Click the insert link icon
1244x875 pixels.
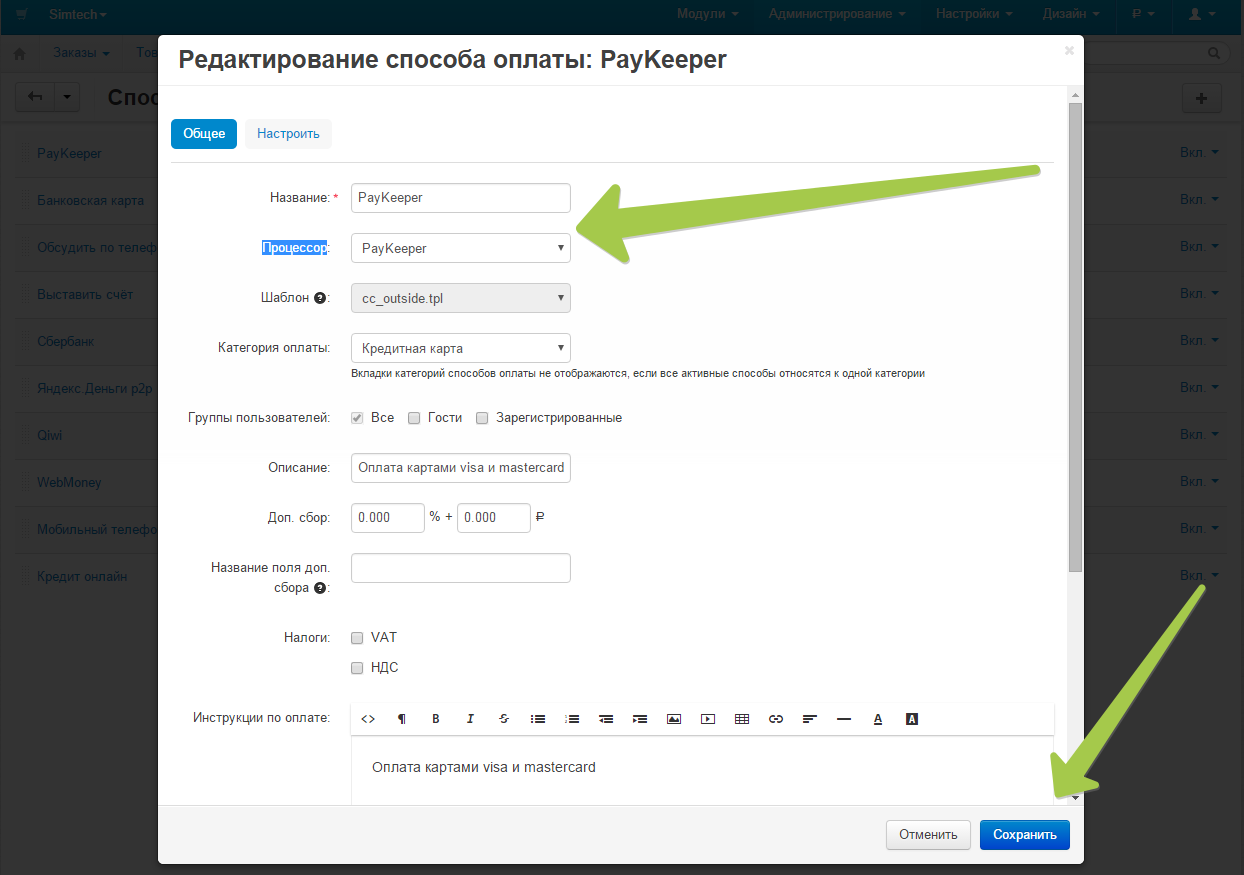point(776,719)
